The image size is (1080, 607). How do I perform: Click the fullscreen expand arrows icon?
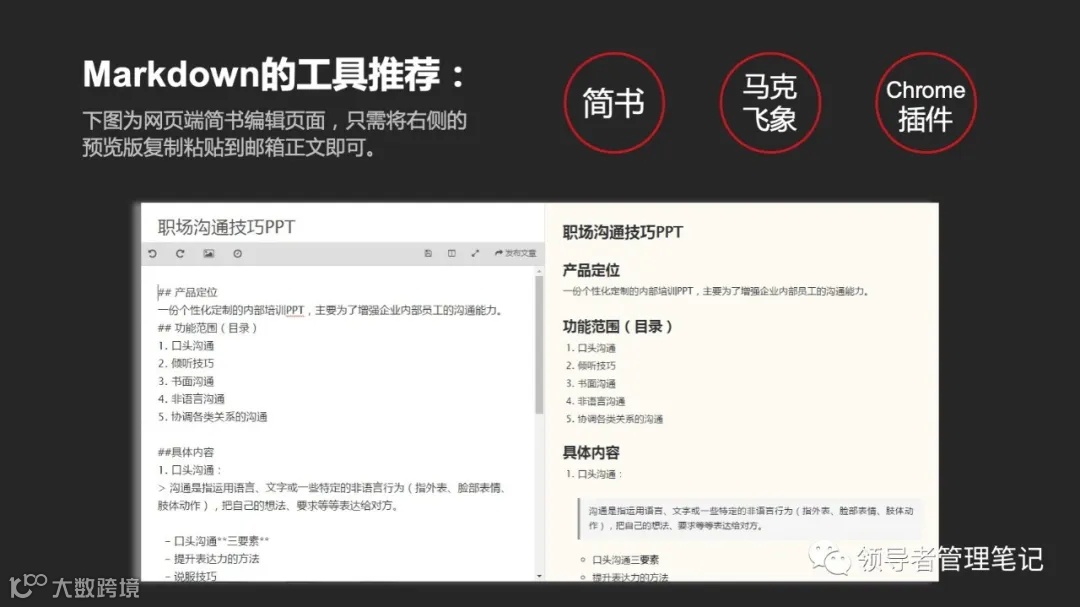point(473,253)
